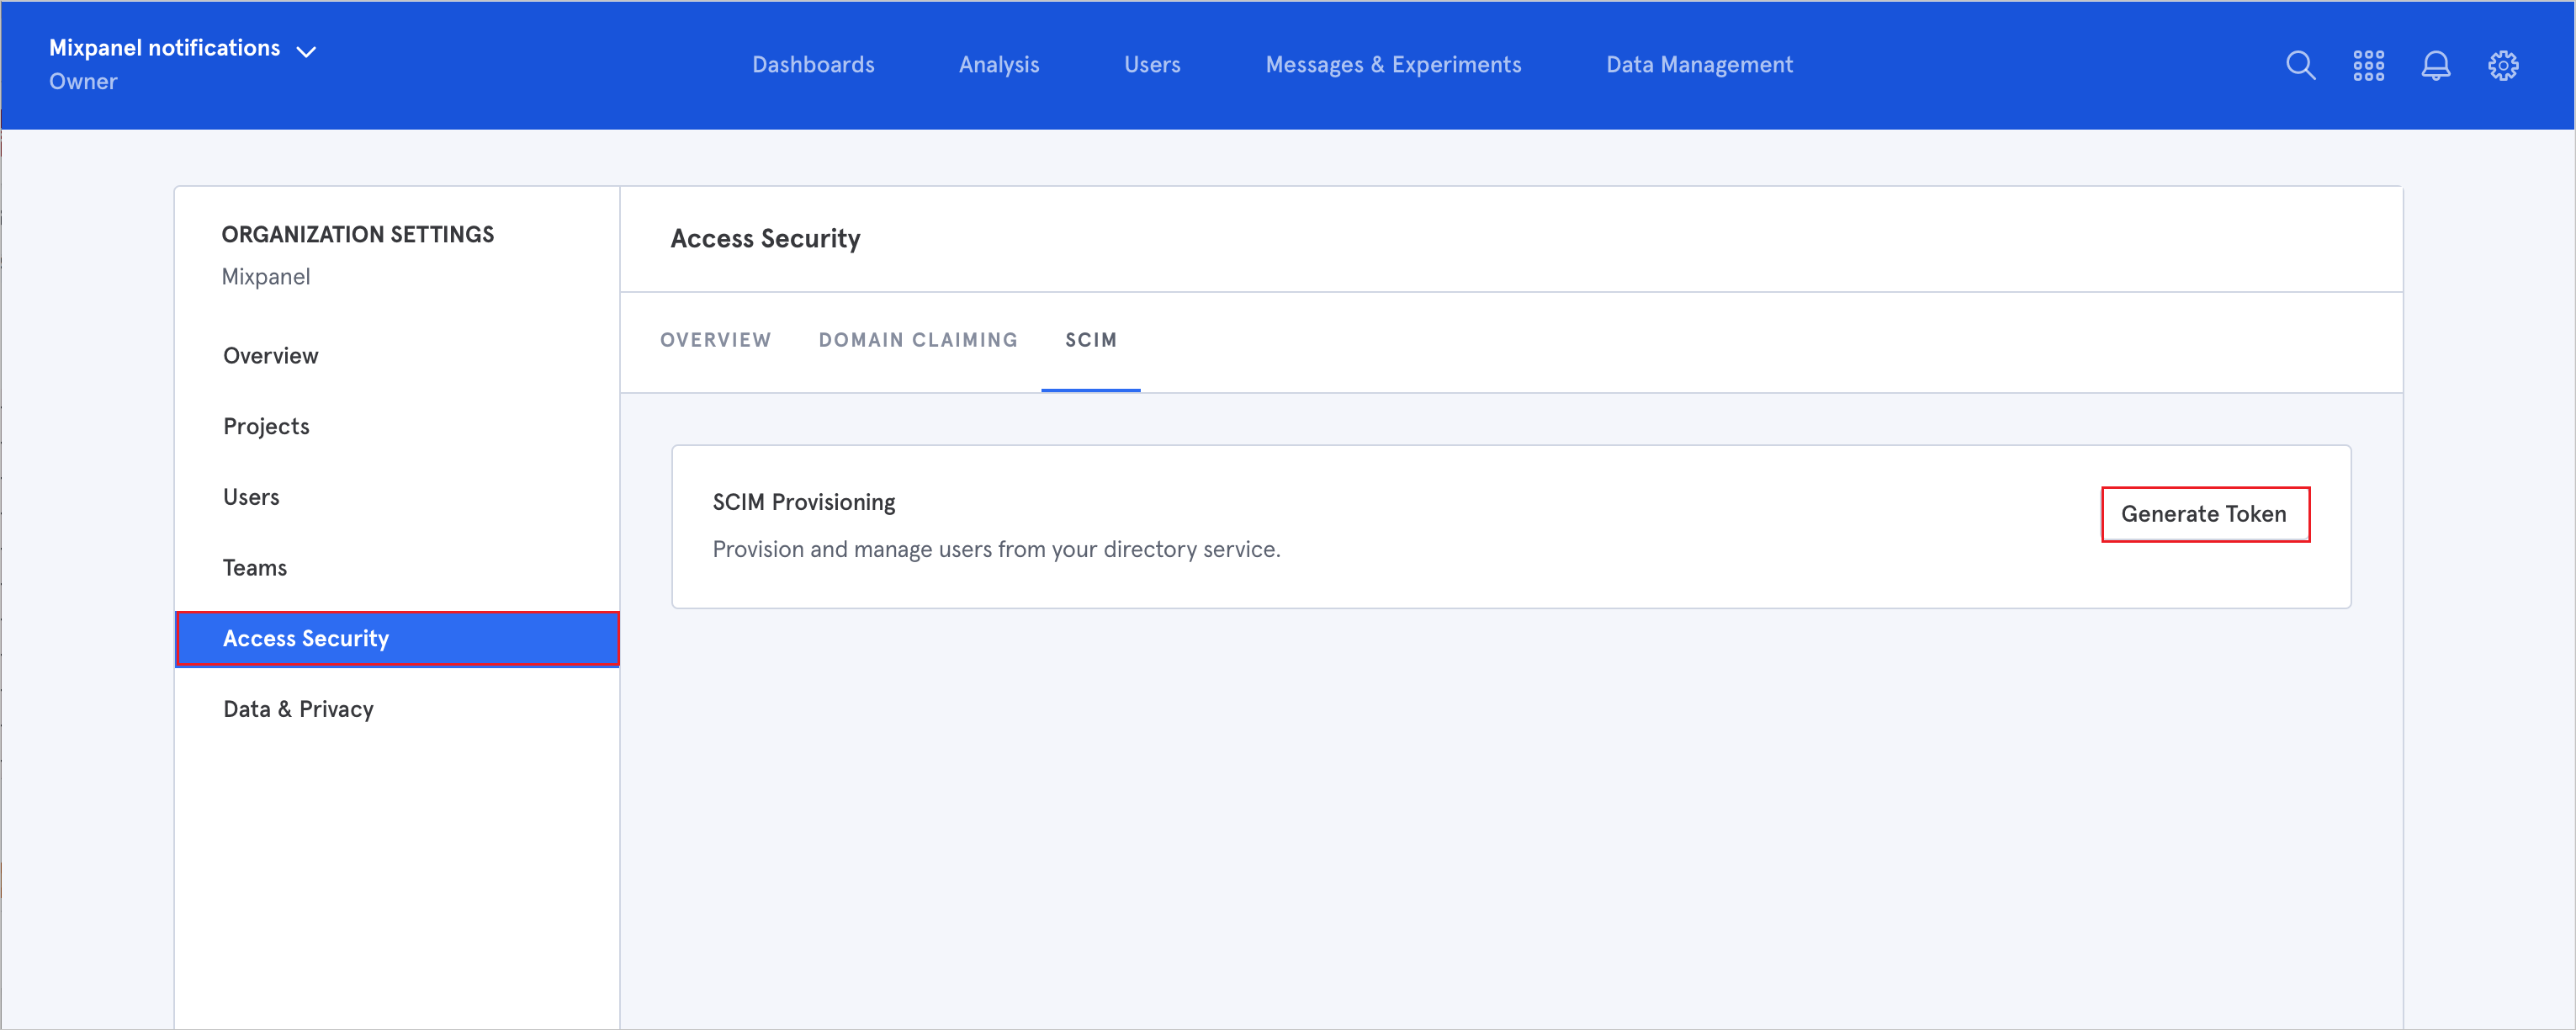Viewport: 2576px width, 1030px height.
Task: Navigate to the Teams settings section
Action: click(255, 565)
